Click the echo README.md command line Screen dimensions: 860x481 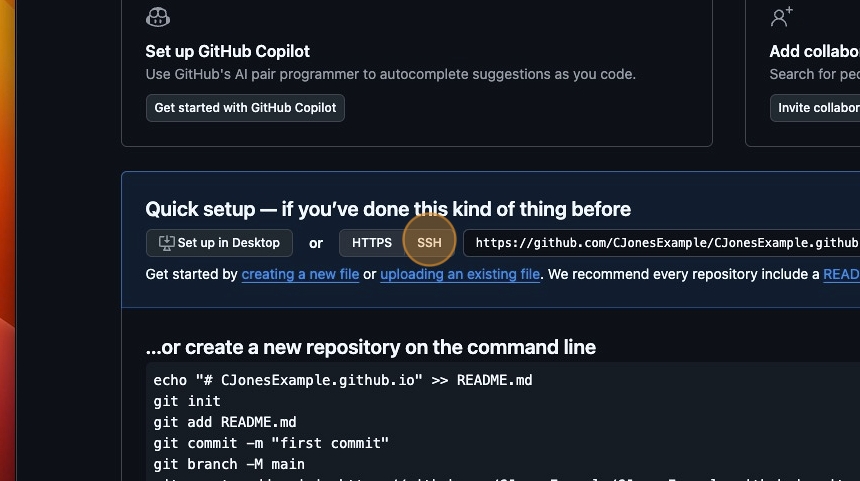coord(343,381)
